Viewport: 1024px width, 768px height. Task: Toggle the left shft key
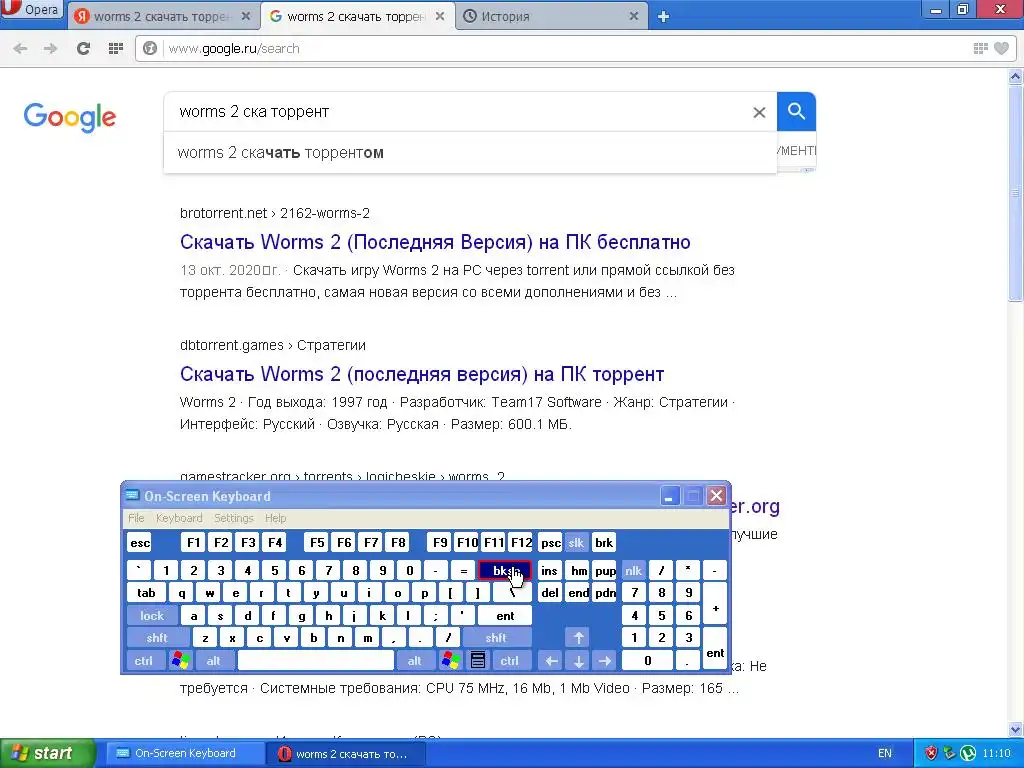coord(157,638)
